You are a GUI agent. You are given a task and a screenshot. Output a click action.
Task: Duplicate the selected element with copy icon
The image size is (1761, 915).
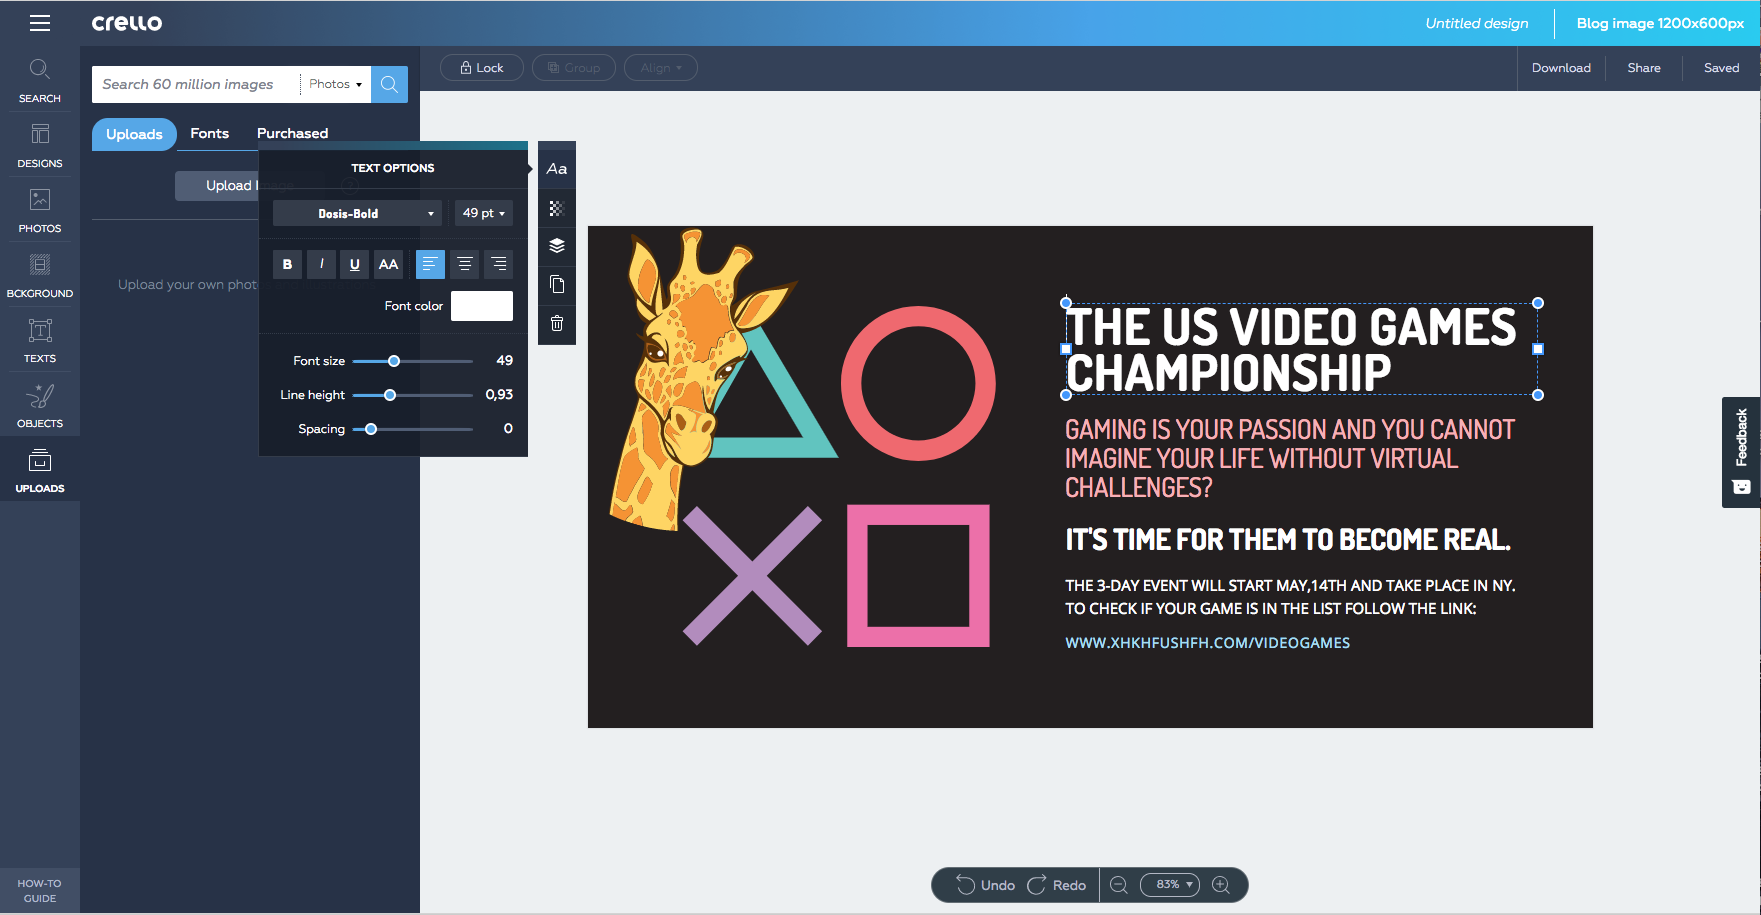[557, 284]
